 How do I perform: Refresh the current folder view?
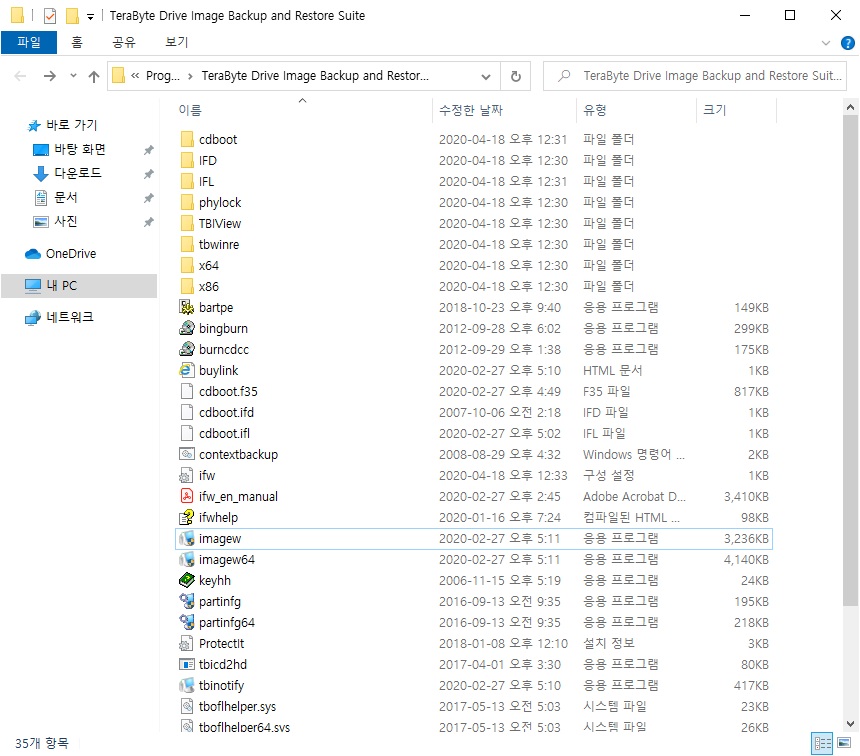coord(516,76)
